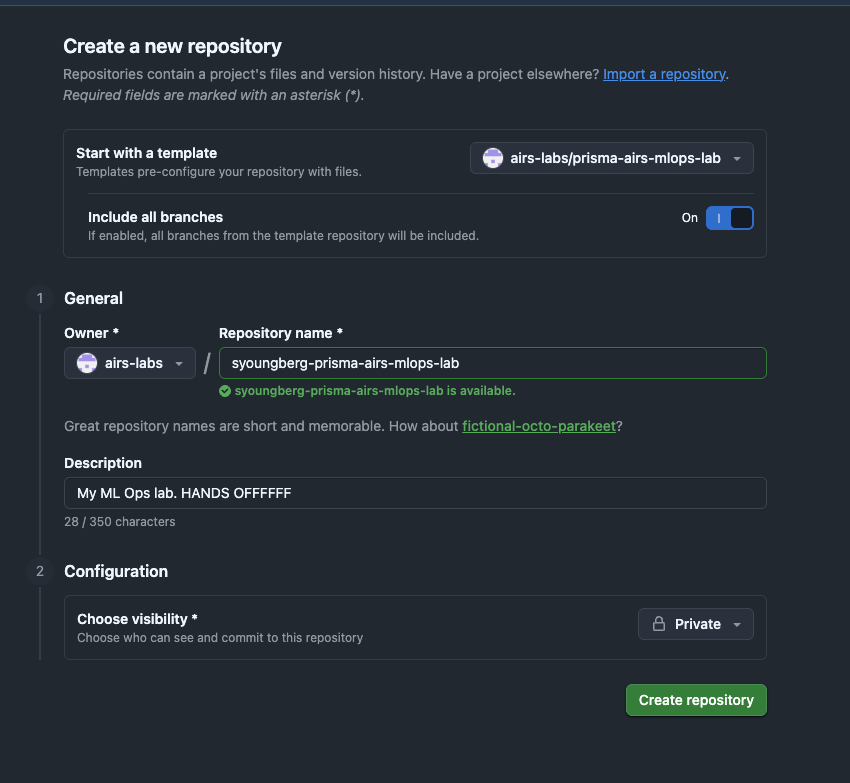
Task: Open the airs-labs/prisma-airs-mlops-lab template dropdown
Action: 611,158
